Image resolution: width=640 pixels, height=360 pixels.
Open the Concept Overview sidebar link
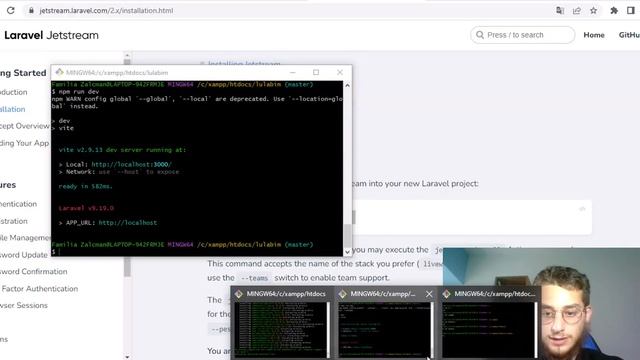click(x=24, y=126)
